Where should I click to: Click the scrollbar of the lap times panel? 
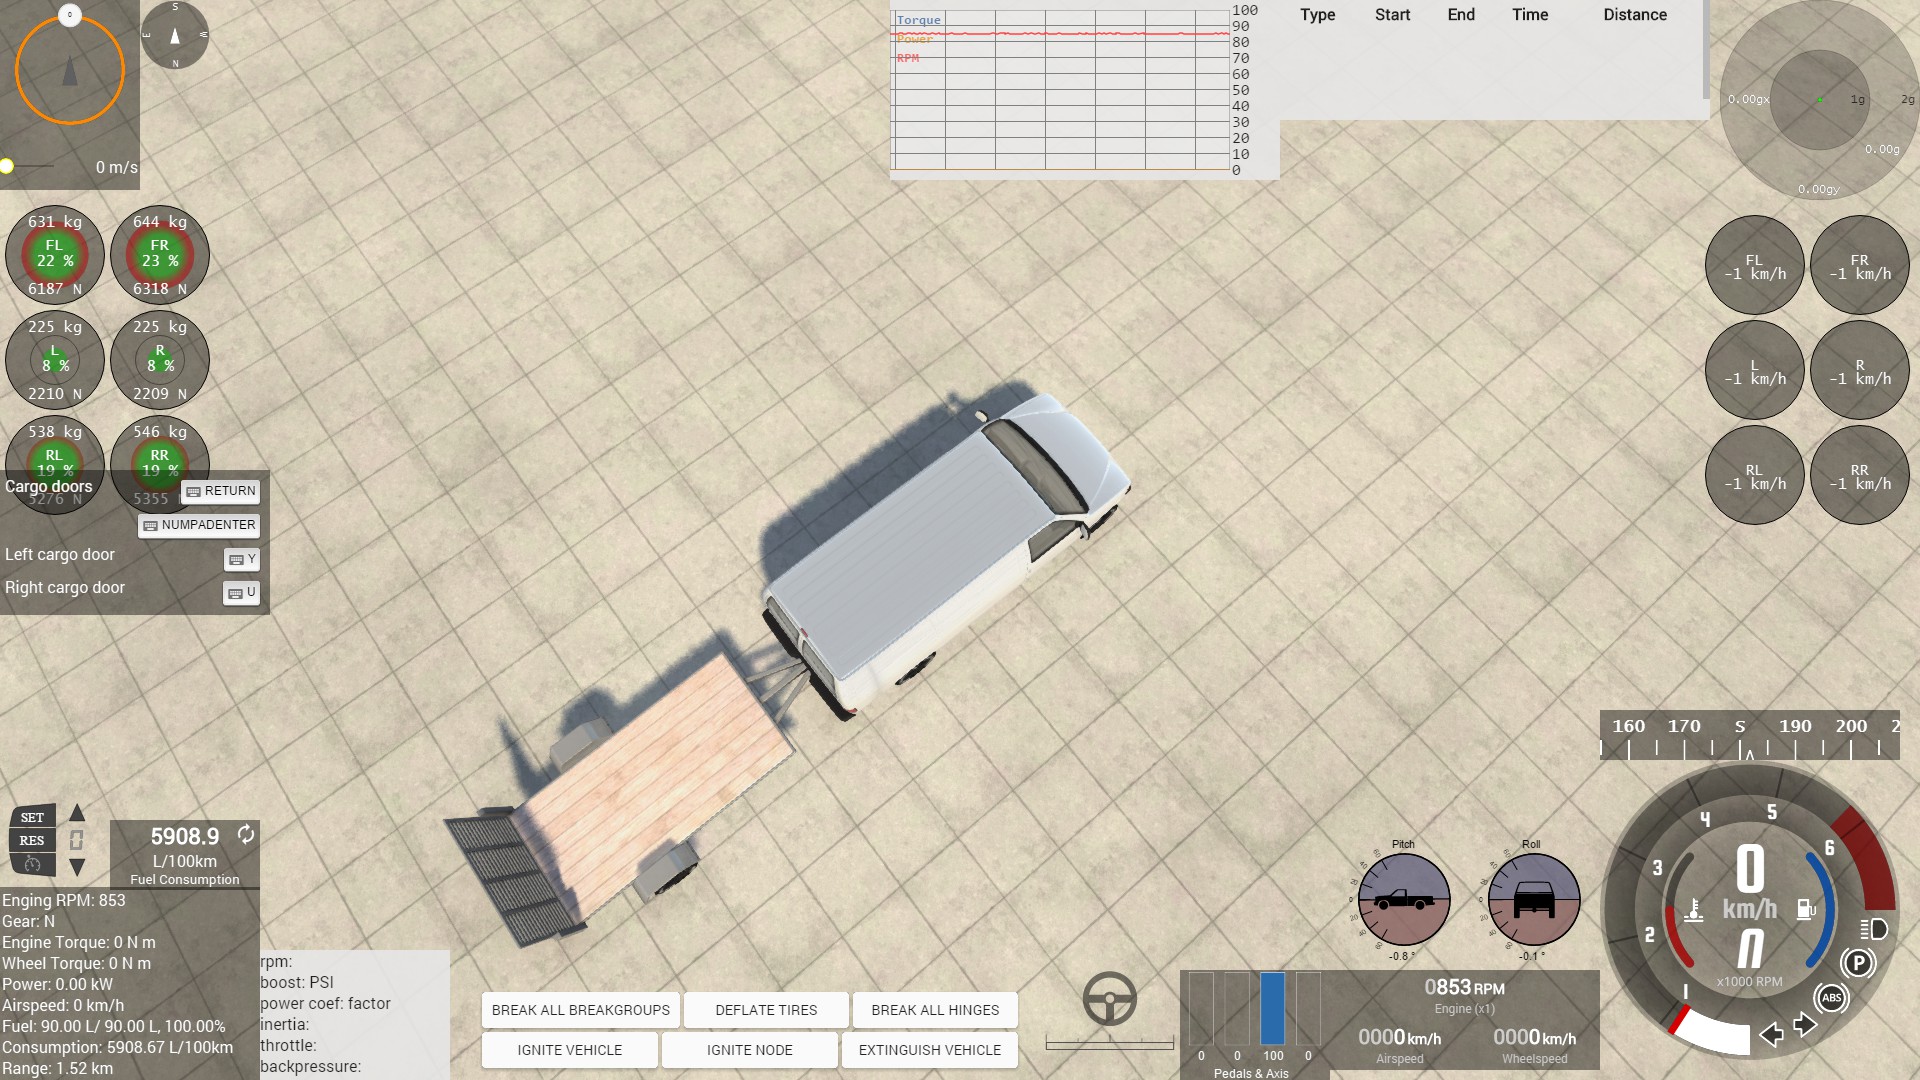1705,50
